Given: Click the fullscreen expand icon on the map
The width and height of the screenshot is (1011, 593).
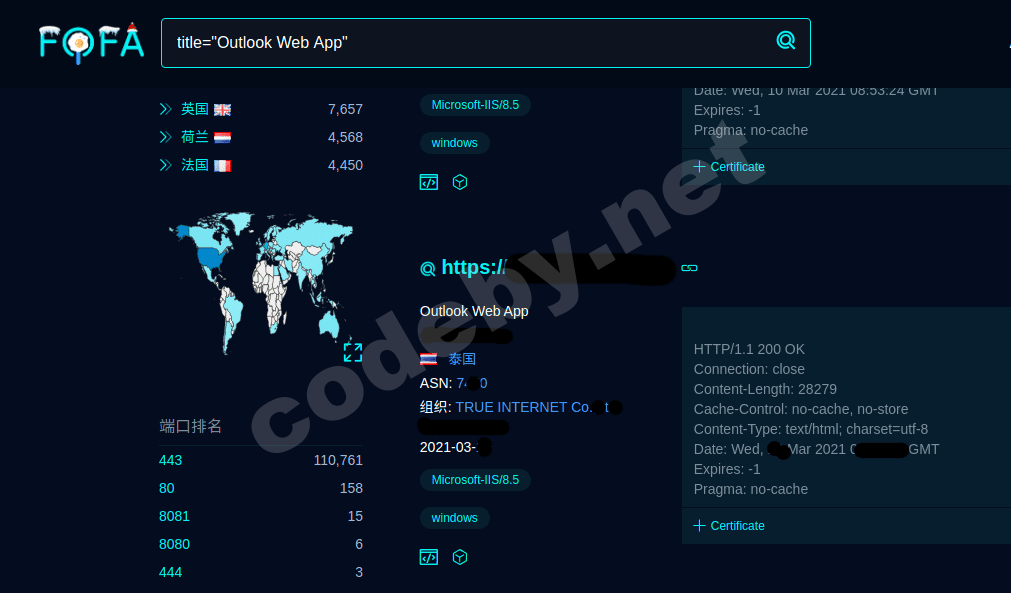Looking at the screenshot, I should coord(352,352).
